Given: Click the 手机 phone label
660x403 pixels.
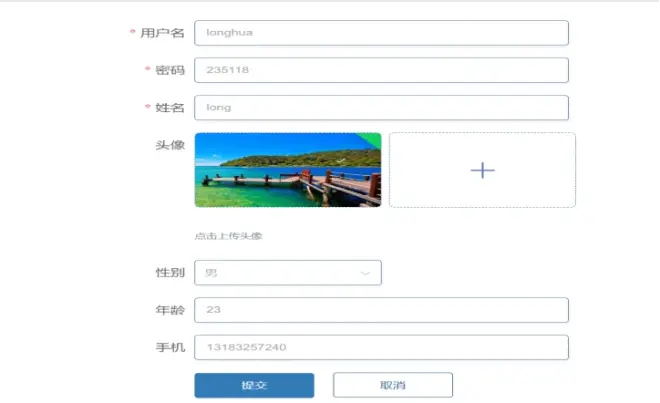Looking at the screenshot, I should [x=170, y=347].
